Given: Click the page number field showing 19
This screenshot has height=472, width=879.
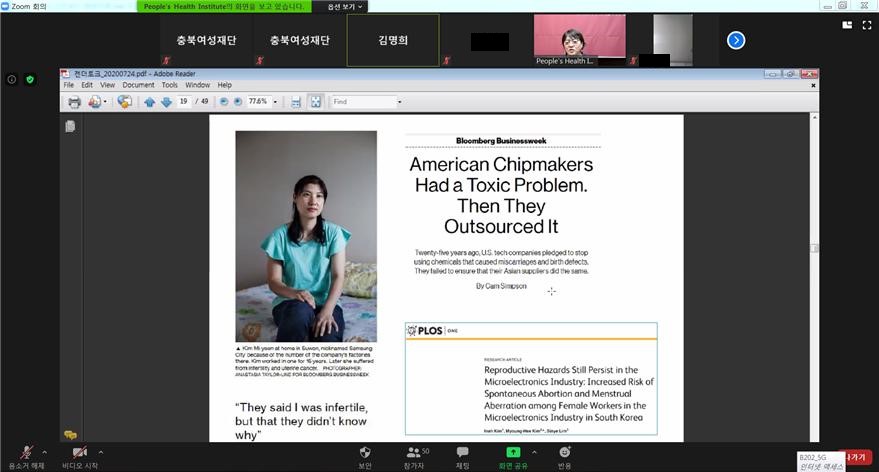Looking at the screenshot, I should 184,101.
